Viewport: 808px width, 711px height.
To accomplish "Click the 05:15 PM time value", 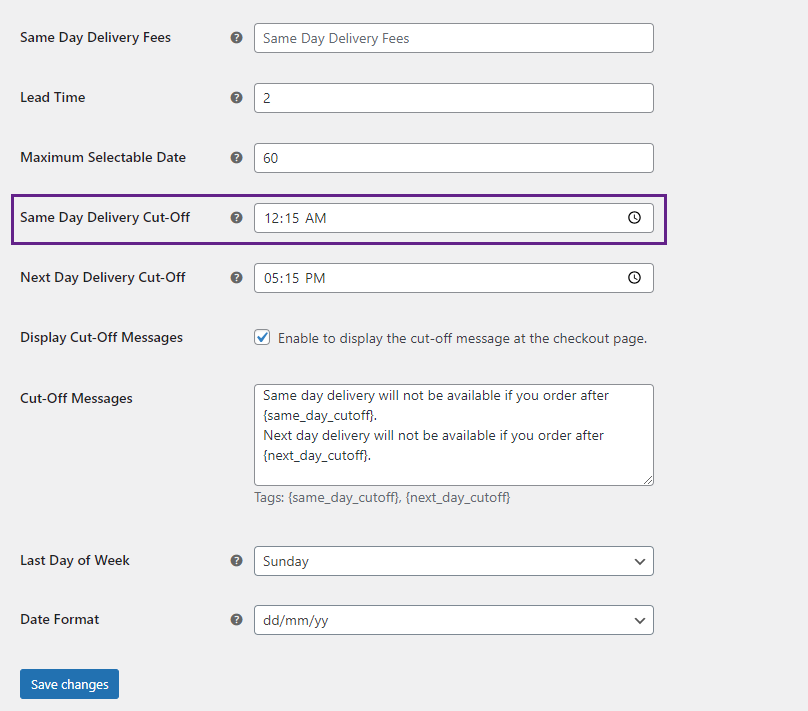I will click(295, 278).
